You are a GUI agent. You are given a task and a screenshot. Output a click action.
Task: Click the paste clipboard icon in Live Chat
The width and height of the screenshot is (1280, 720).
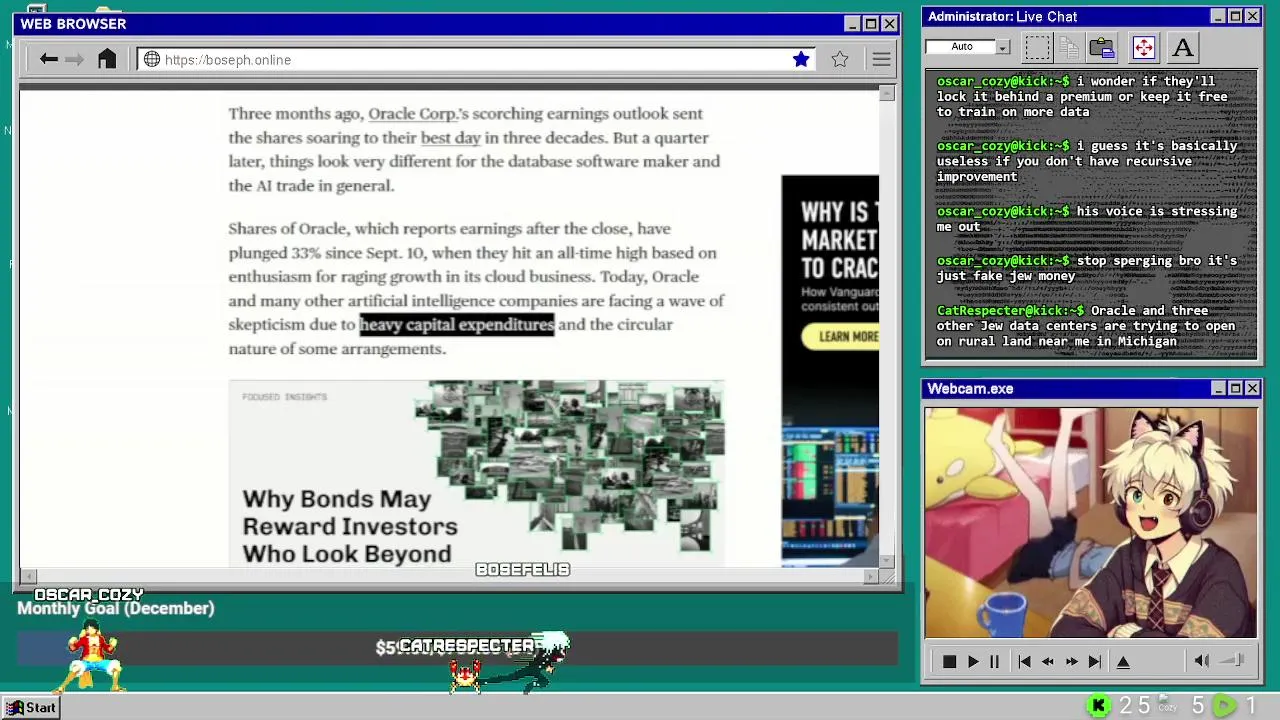[x=1102, y=47]
